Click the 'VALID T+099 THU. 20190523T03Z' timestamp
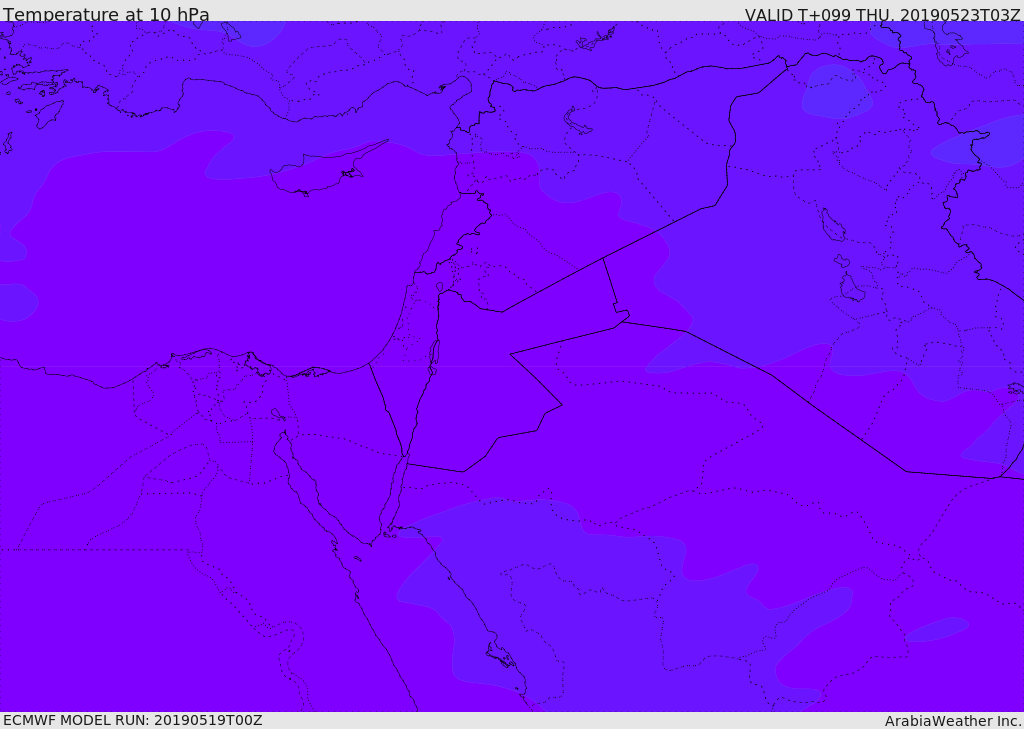Screen dimensions: 1024x729 point(882,14)
